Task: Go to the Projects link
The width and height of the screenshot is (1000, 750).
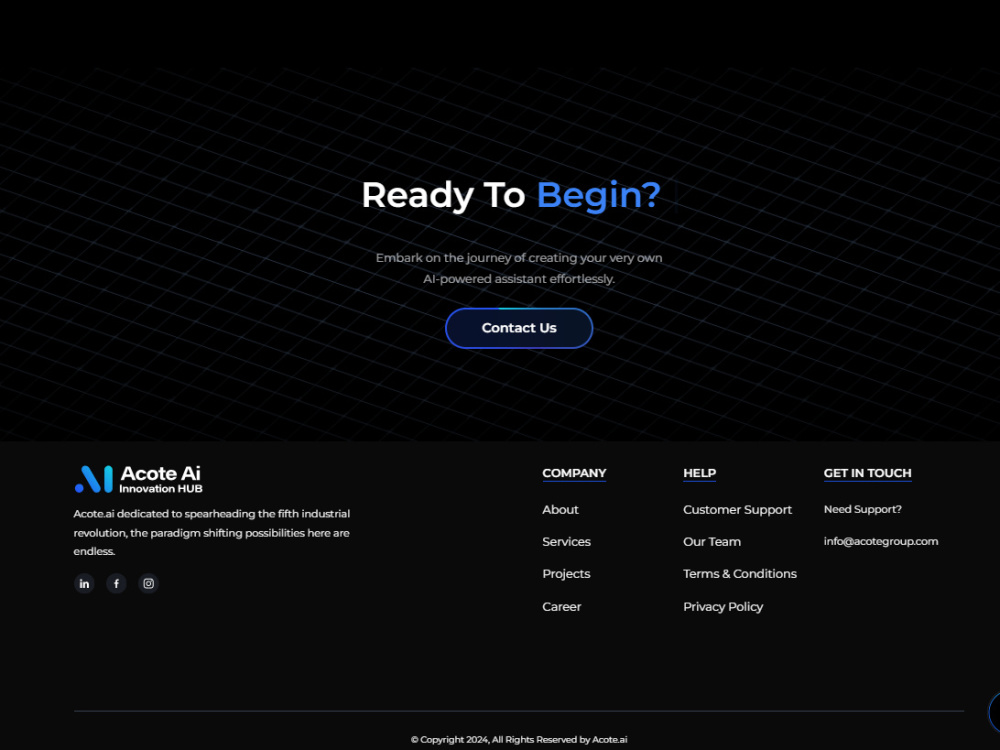Action: (566, 574)
